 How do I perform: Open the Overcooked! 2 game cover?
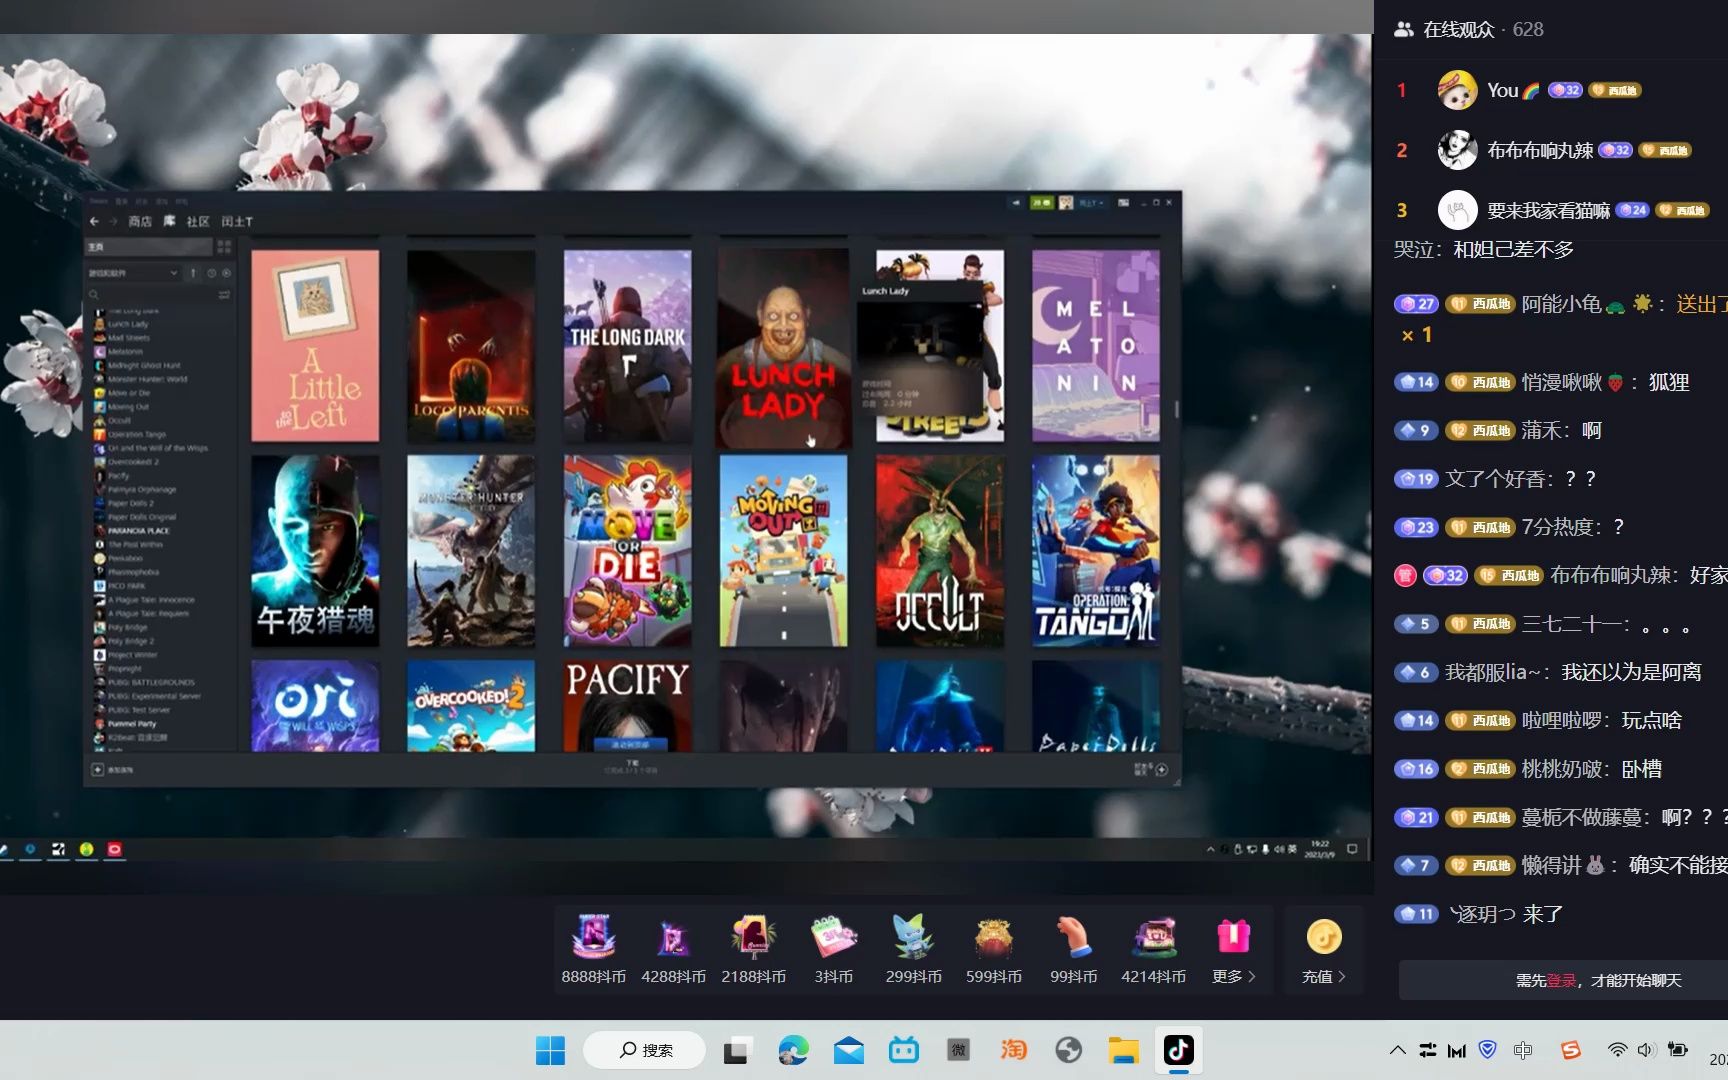pyautogui.click(x=471, y=706)
